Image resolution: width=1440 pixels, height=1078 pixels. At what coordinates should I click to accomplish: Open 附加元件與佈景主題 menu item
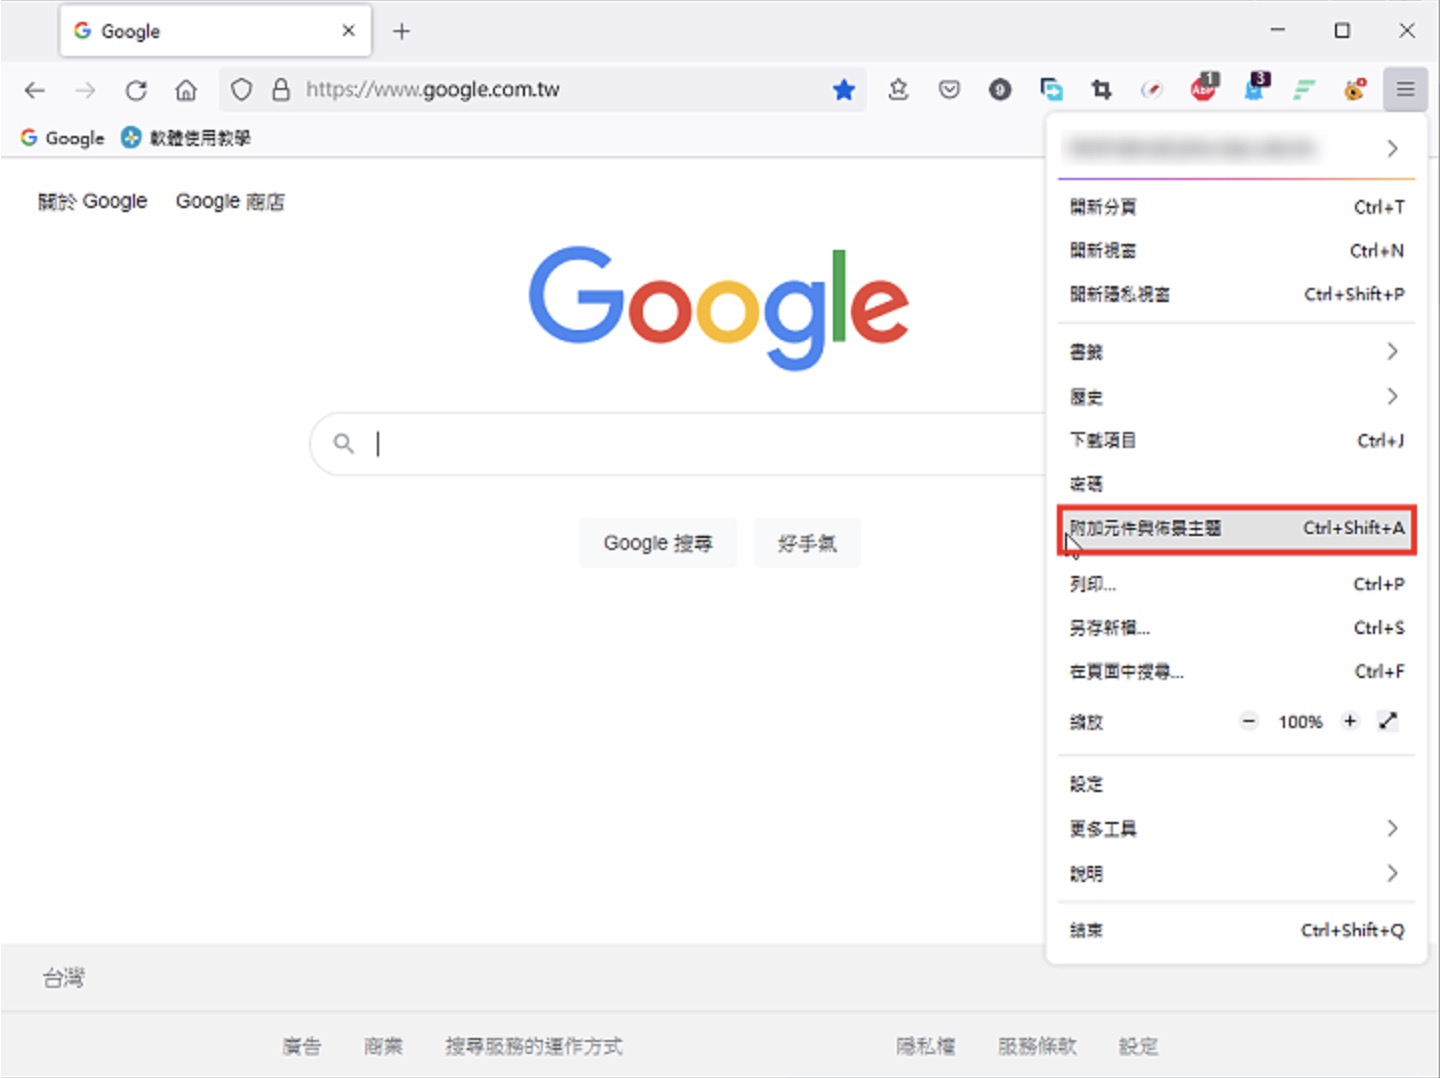1237,528
